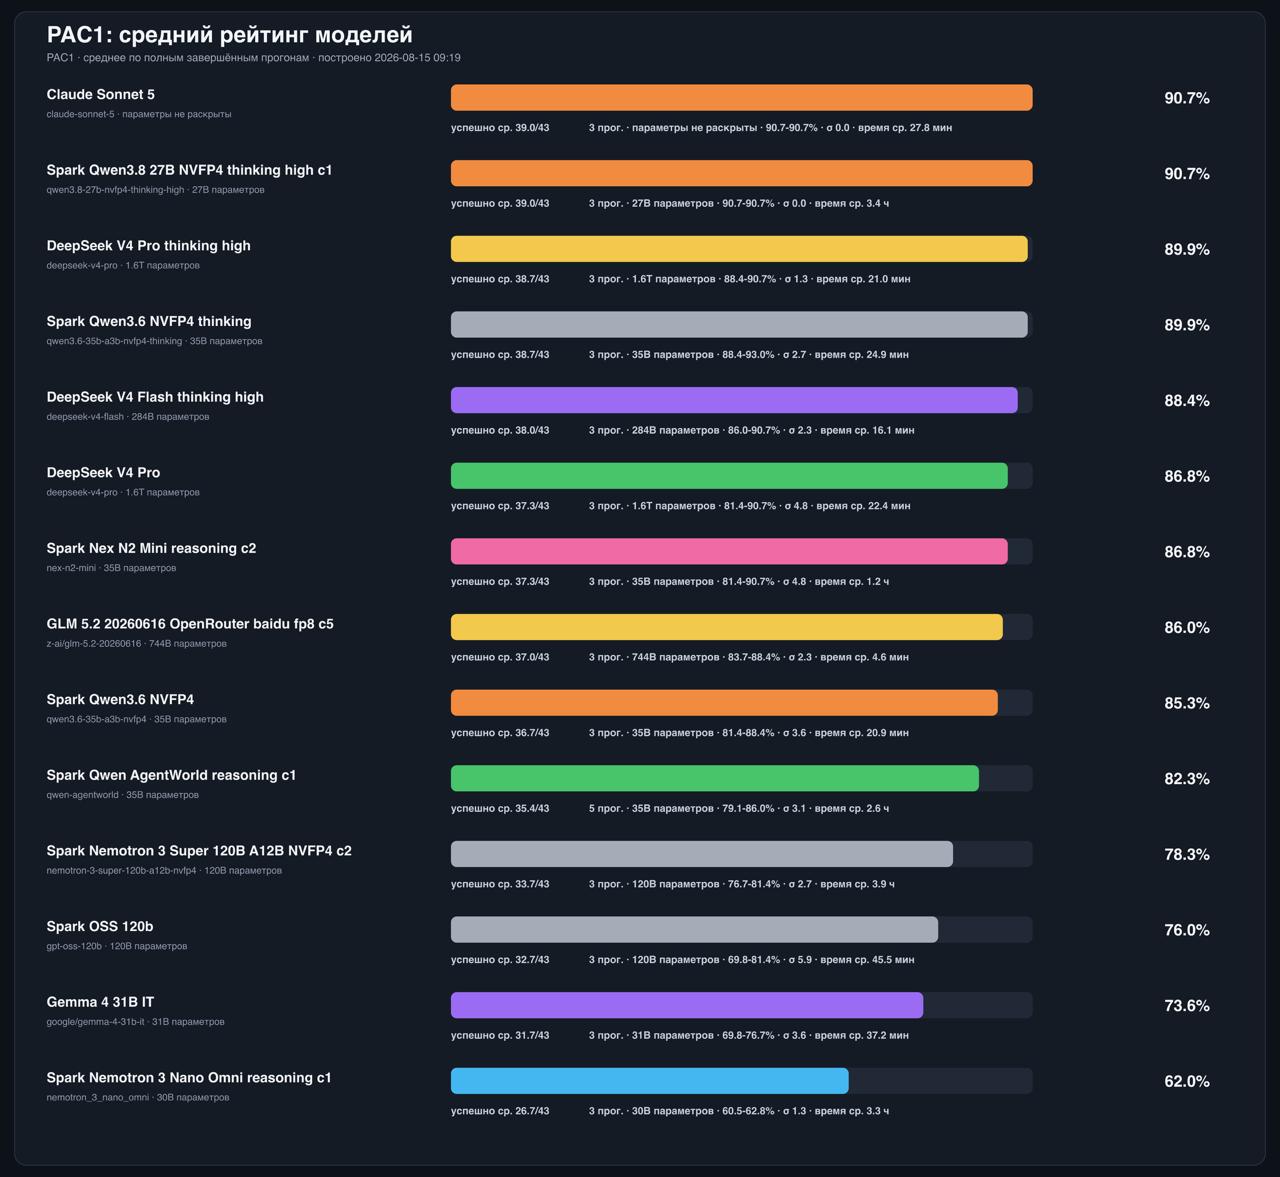
Task: Click identifier "nex-n2-mini · 35B параметров"
Action: click(x=112, y=568)
